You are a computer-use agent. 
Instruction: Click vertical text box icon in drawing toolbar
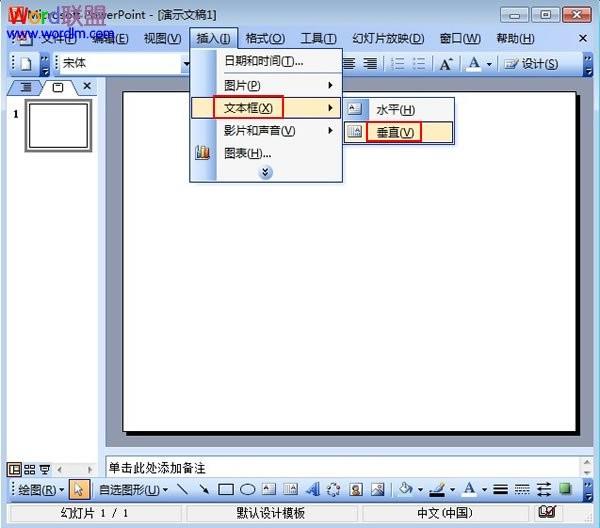[x=290, y=489]
